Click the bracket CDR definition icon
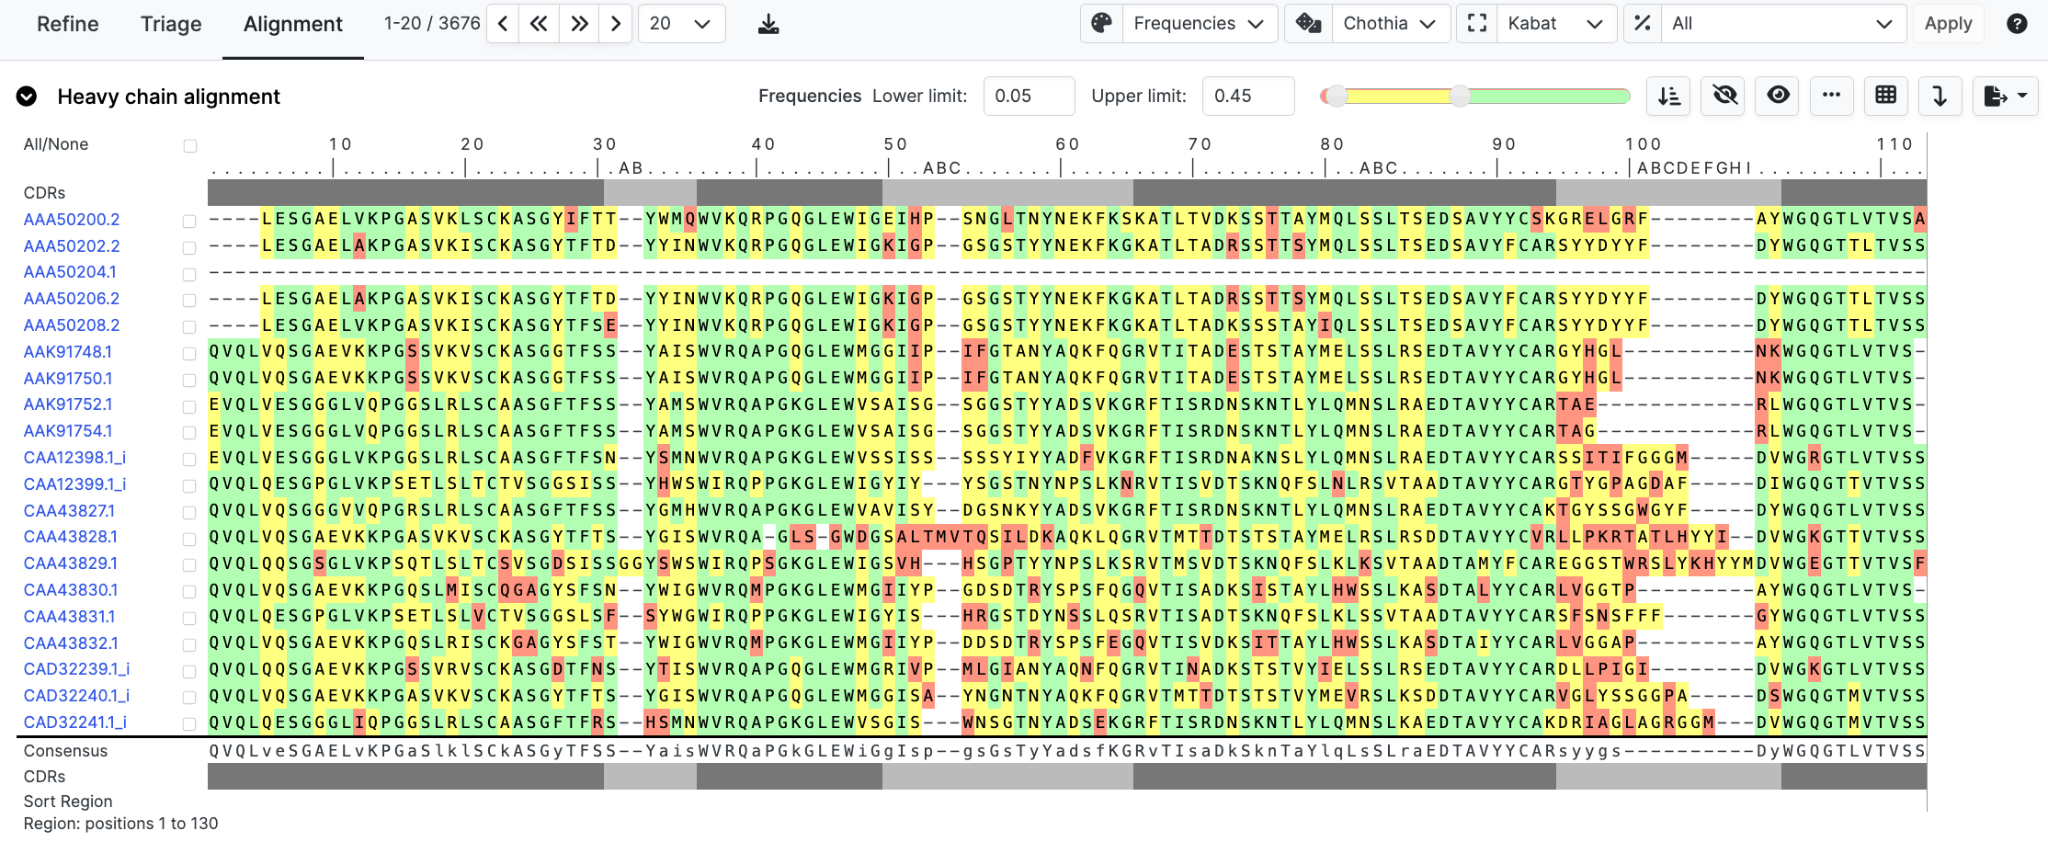 [x=1477, y=23]
